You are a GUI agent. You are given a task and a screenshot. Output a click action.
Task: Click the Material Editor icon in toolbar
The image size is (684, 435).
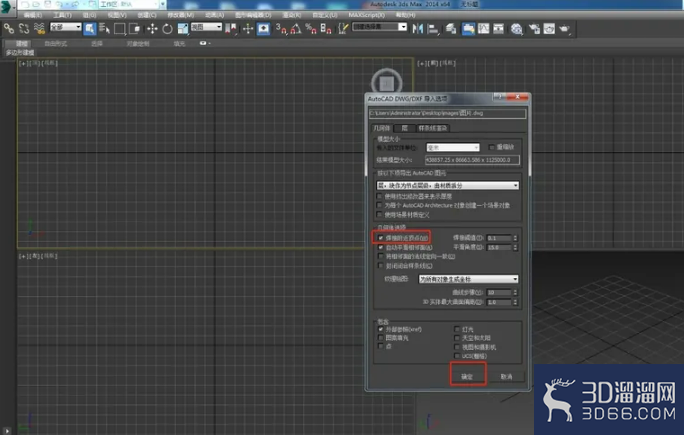(517, 29)
